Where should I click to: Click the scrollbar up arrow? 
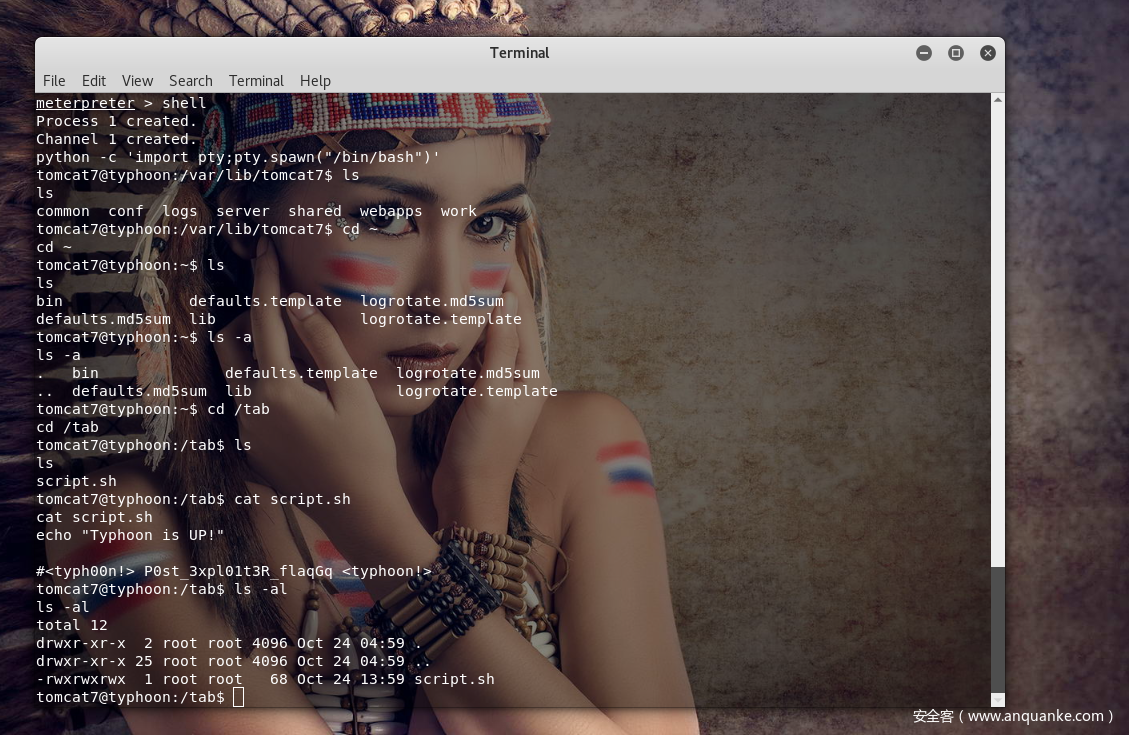(x=997, y=100)
